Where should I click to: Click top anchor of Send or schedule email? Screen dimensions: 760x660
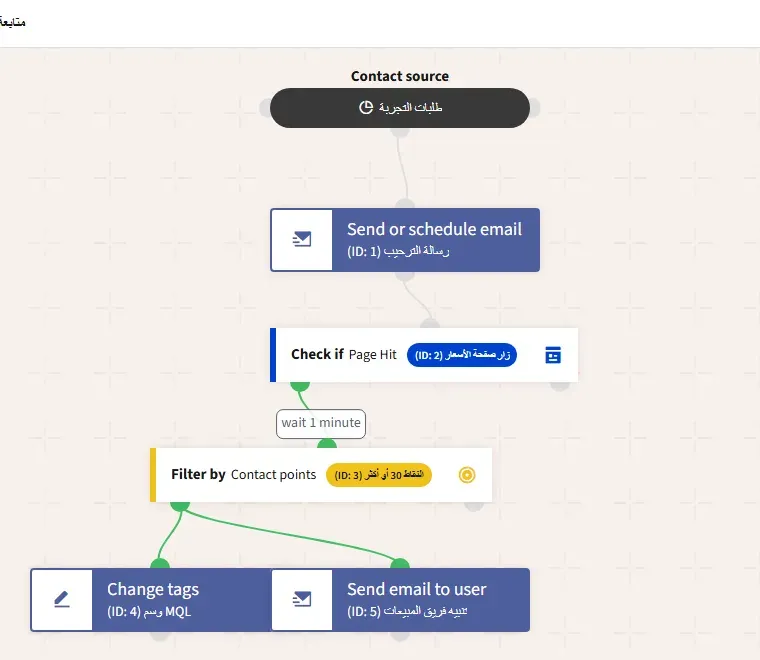click(405, 204)
